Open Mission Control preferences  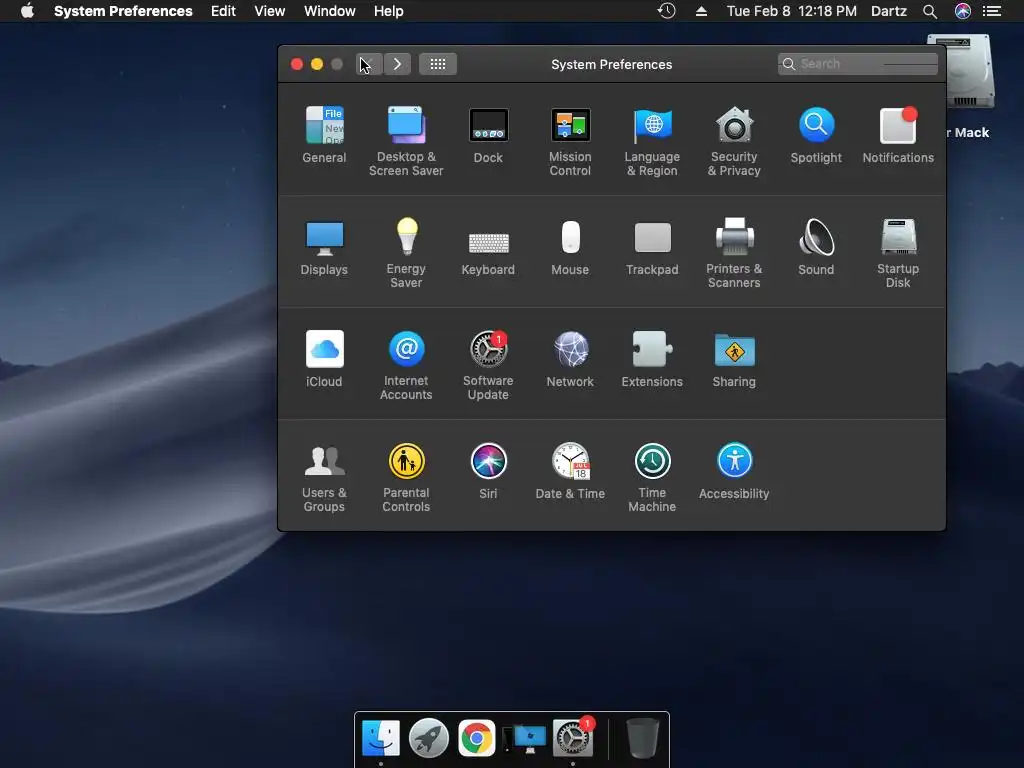[570, 141]
